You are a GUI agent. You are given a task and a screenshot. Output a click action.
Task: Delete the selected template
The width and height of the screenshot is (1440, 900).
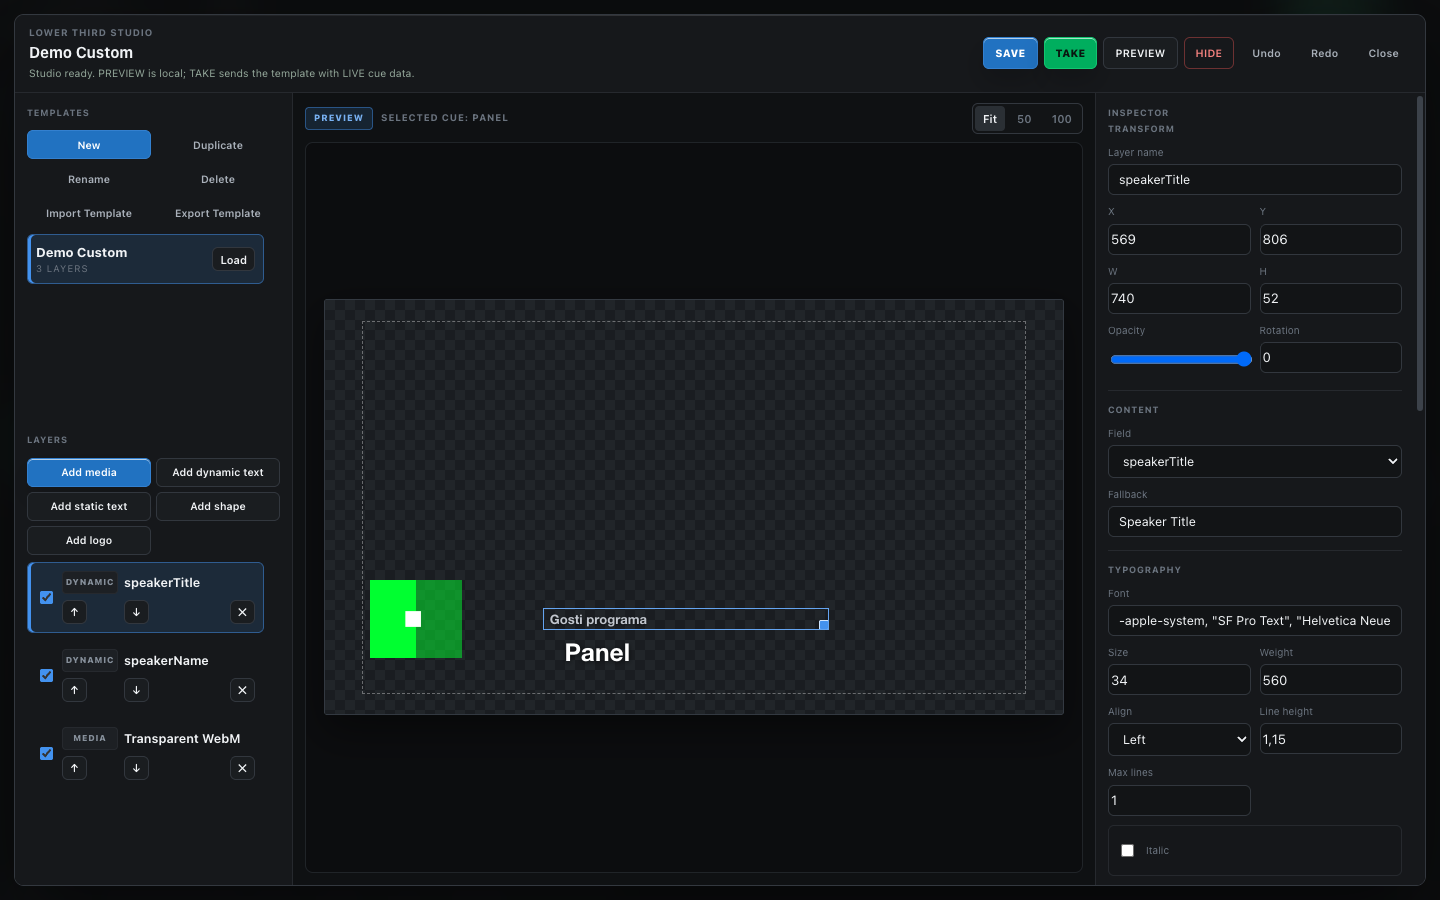[x=218, y=179]
